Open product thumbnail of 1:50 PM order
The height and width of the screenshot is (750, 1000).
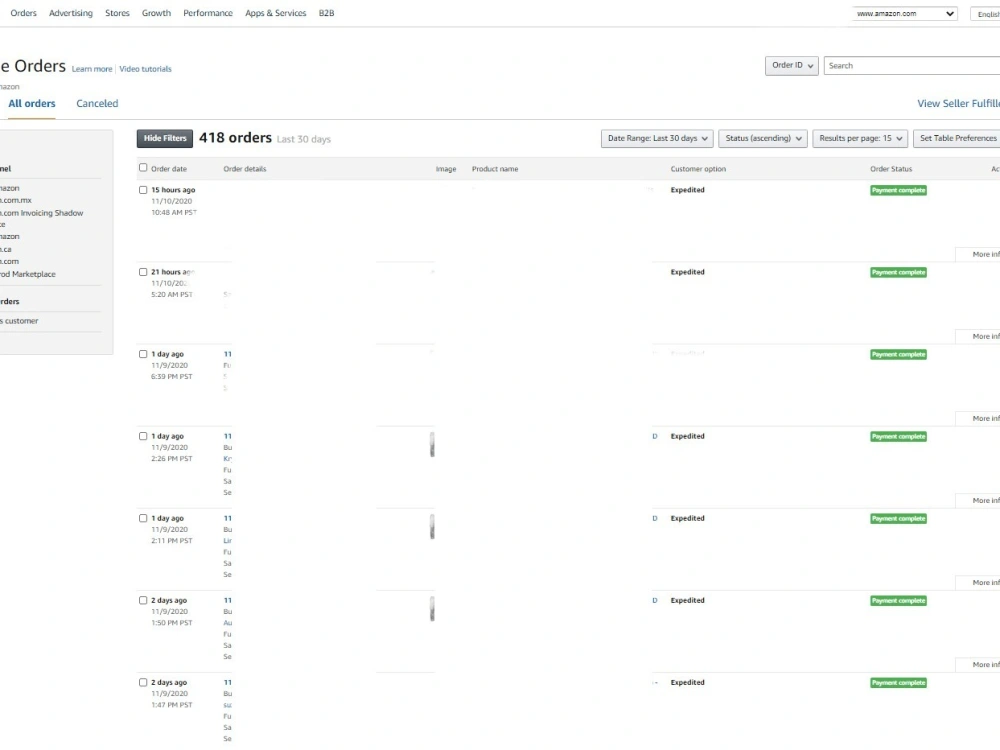tap(432, 609)
